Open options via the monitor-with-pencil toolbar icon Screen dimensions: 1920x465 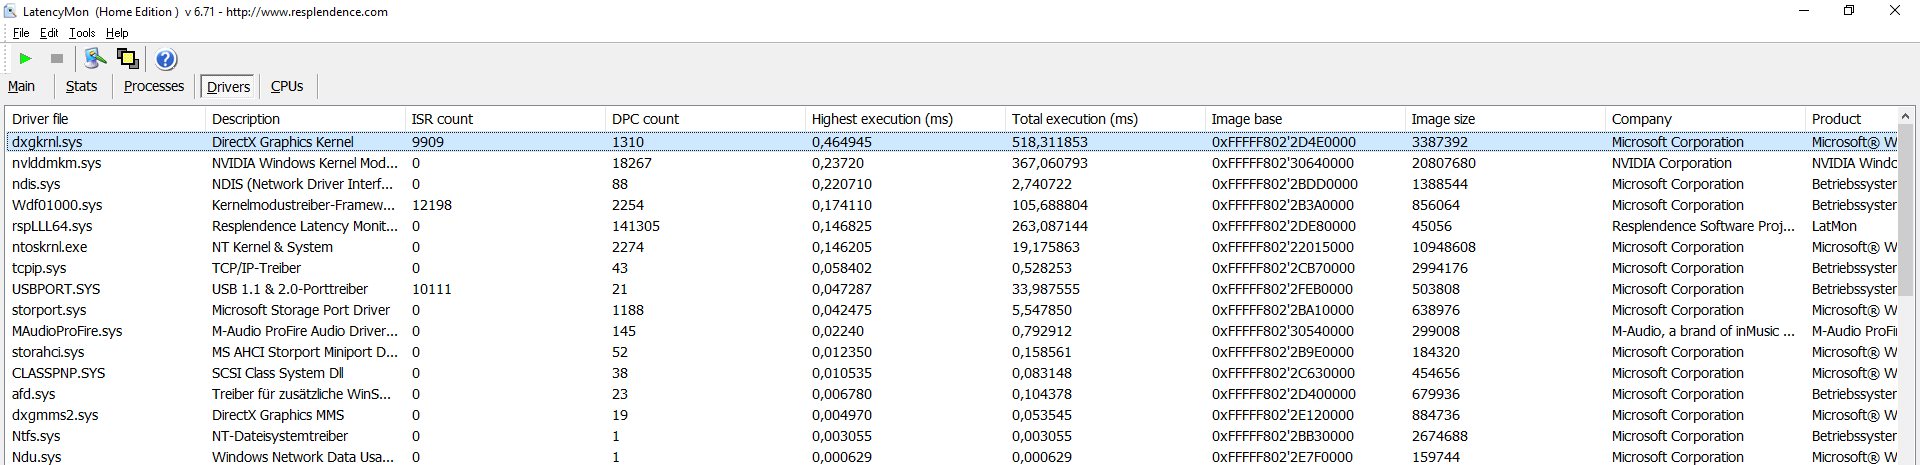pos(95,59)
